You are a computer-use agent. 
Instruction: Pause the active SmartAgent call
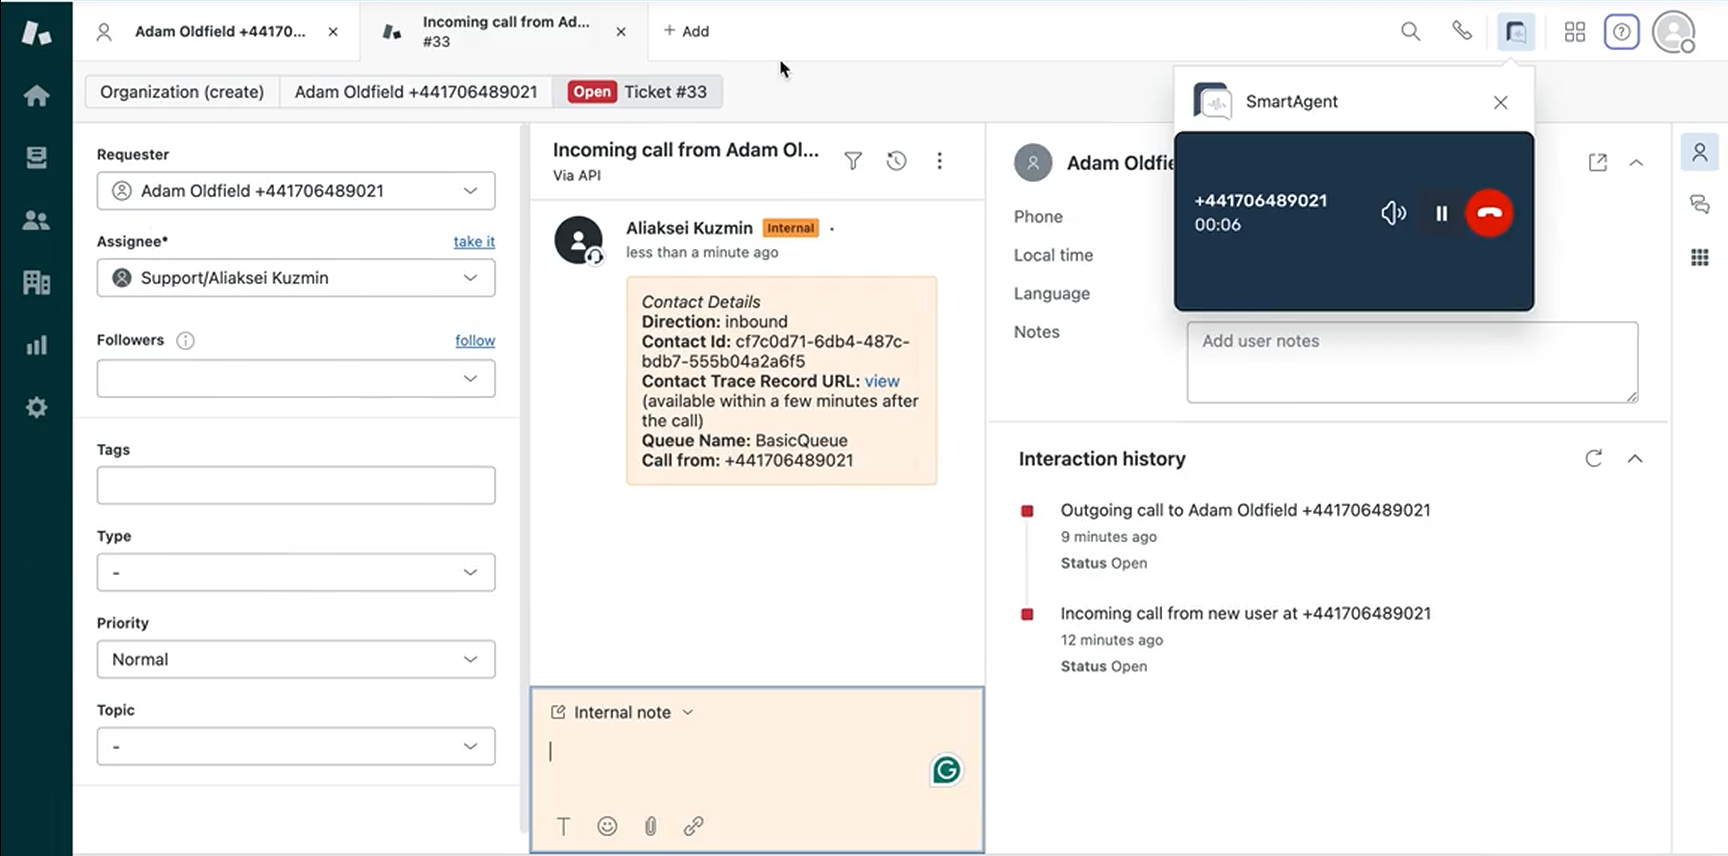pos(1441,213)
